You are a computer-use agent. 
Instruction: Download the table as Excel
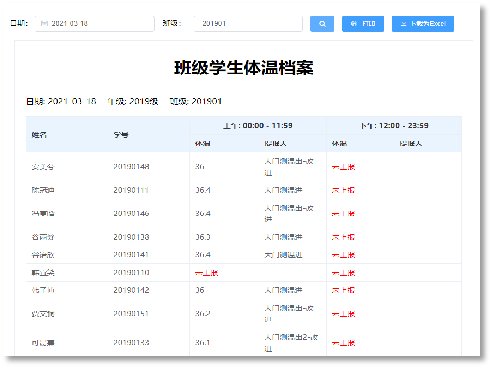(423, 24)
